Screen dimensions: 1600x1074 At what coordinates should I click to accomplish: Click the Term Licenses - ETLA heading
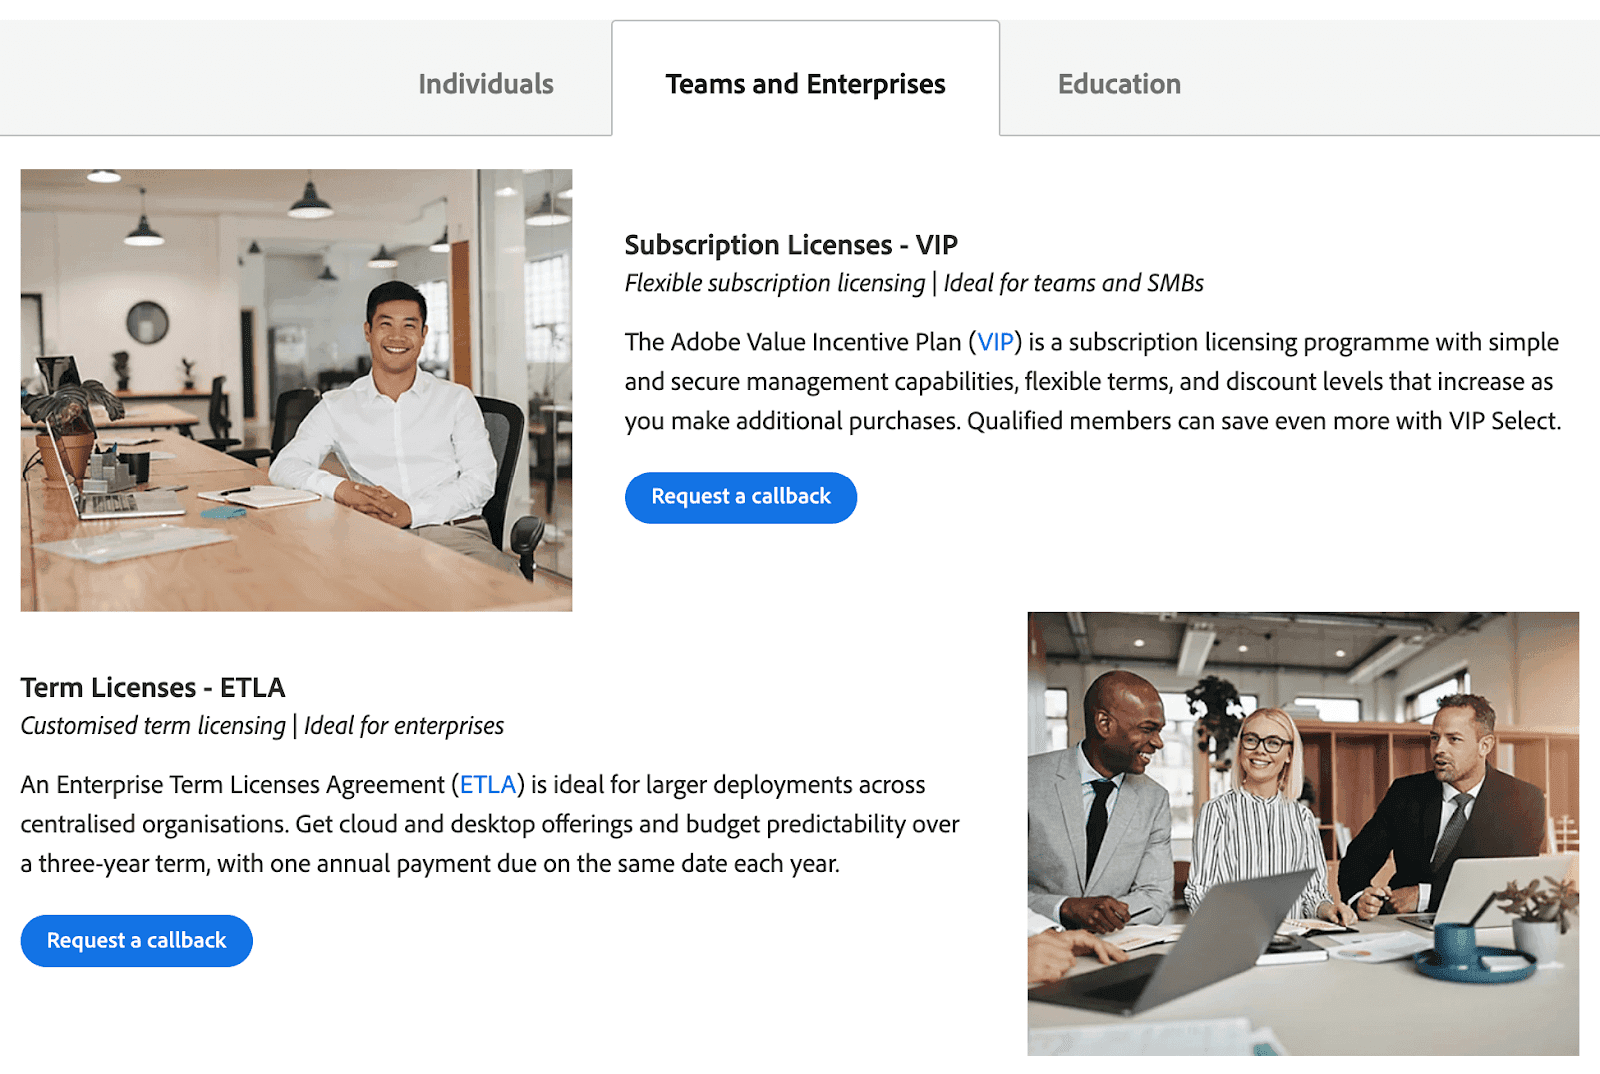(x=153, y=688)
